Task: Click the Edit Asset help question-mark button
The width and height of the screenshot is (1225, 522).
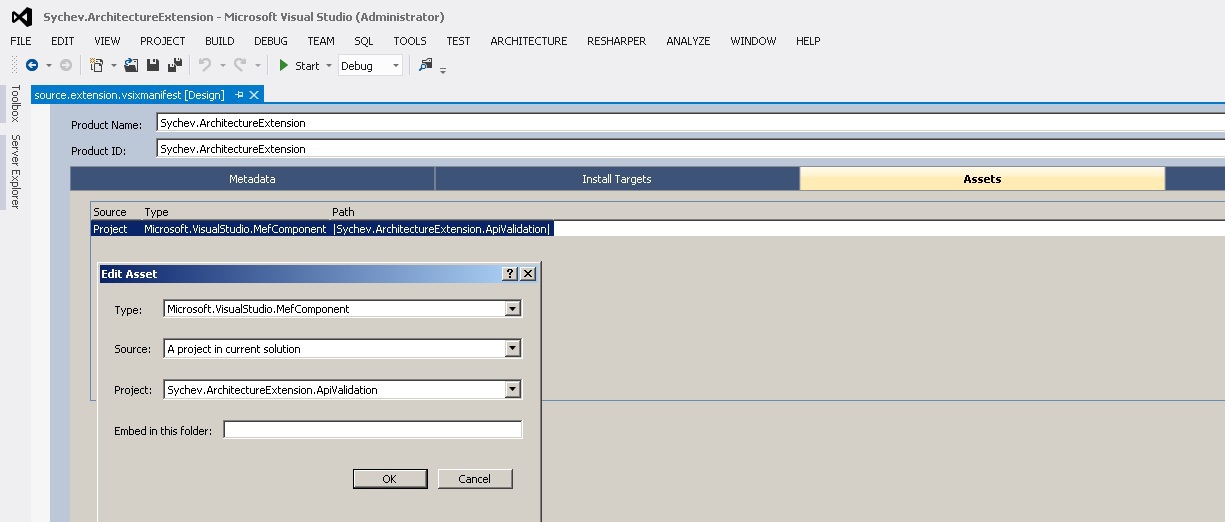Action: coord(510,273)
